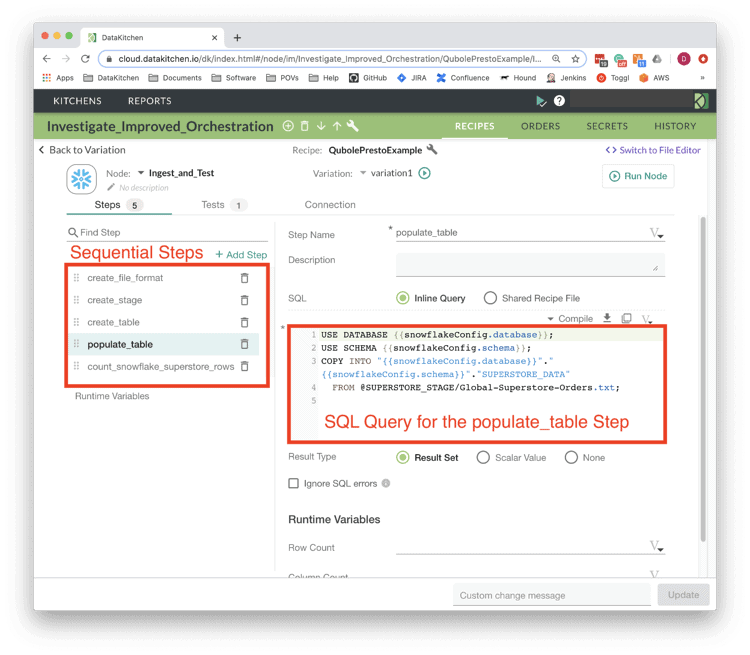750x655 pixels.
Task: Run variation1 with the play icon
Action: tap(424, 173)
